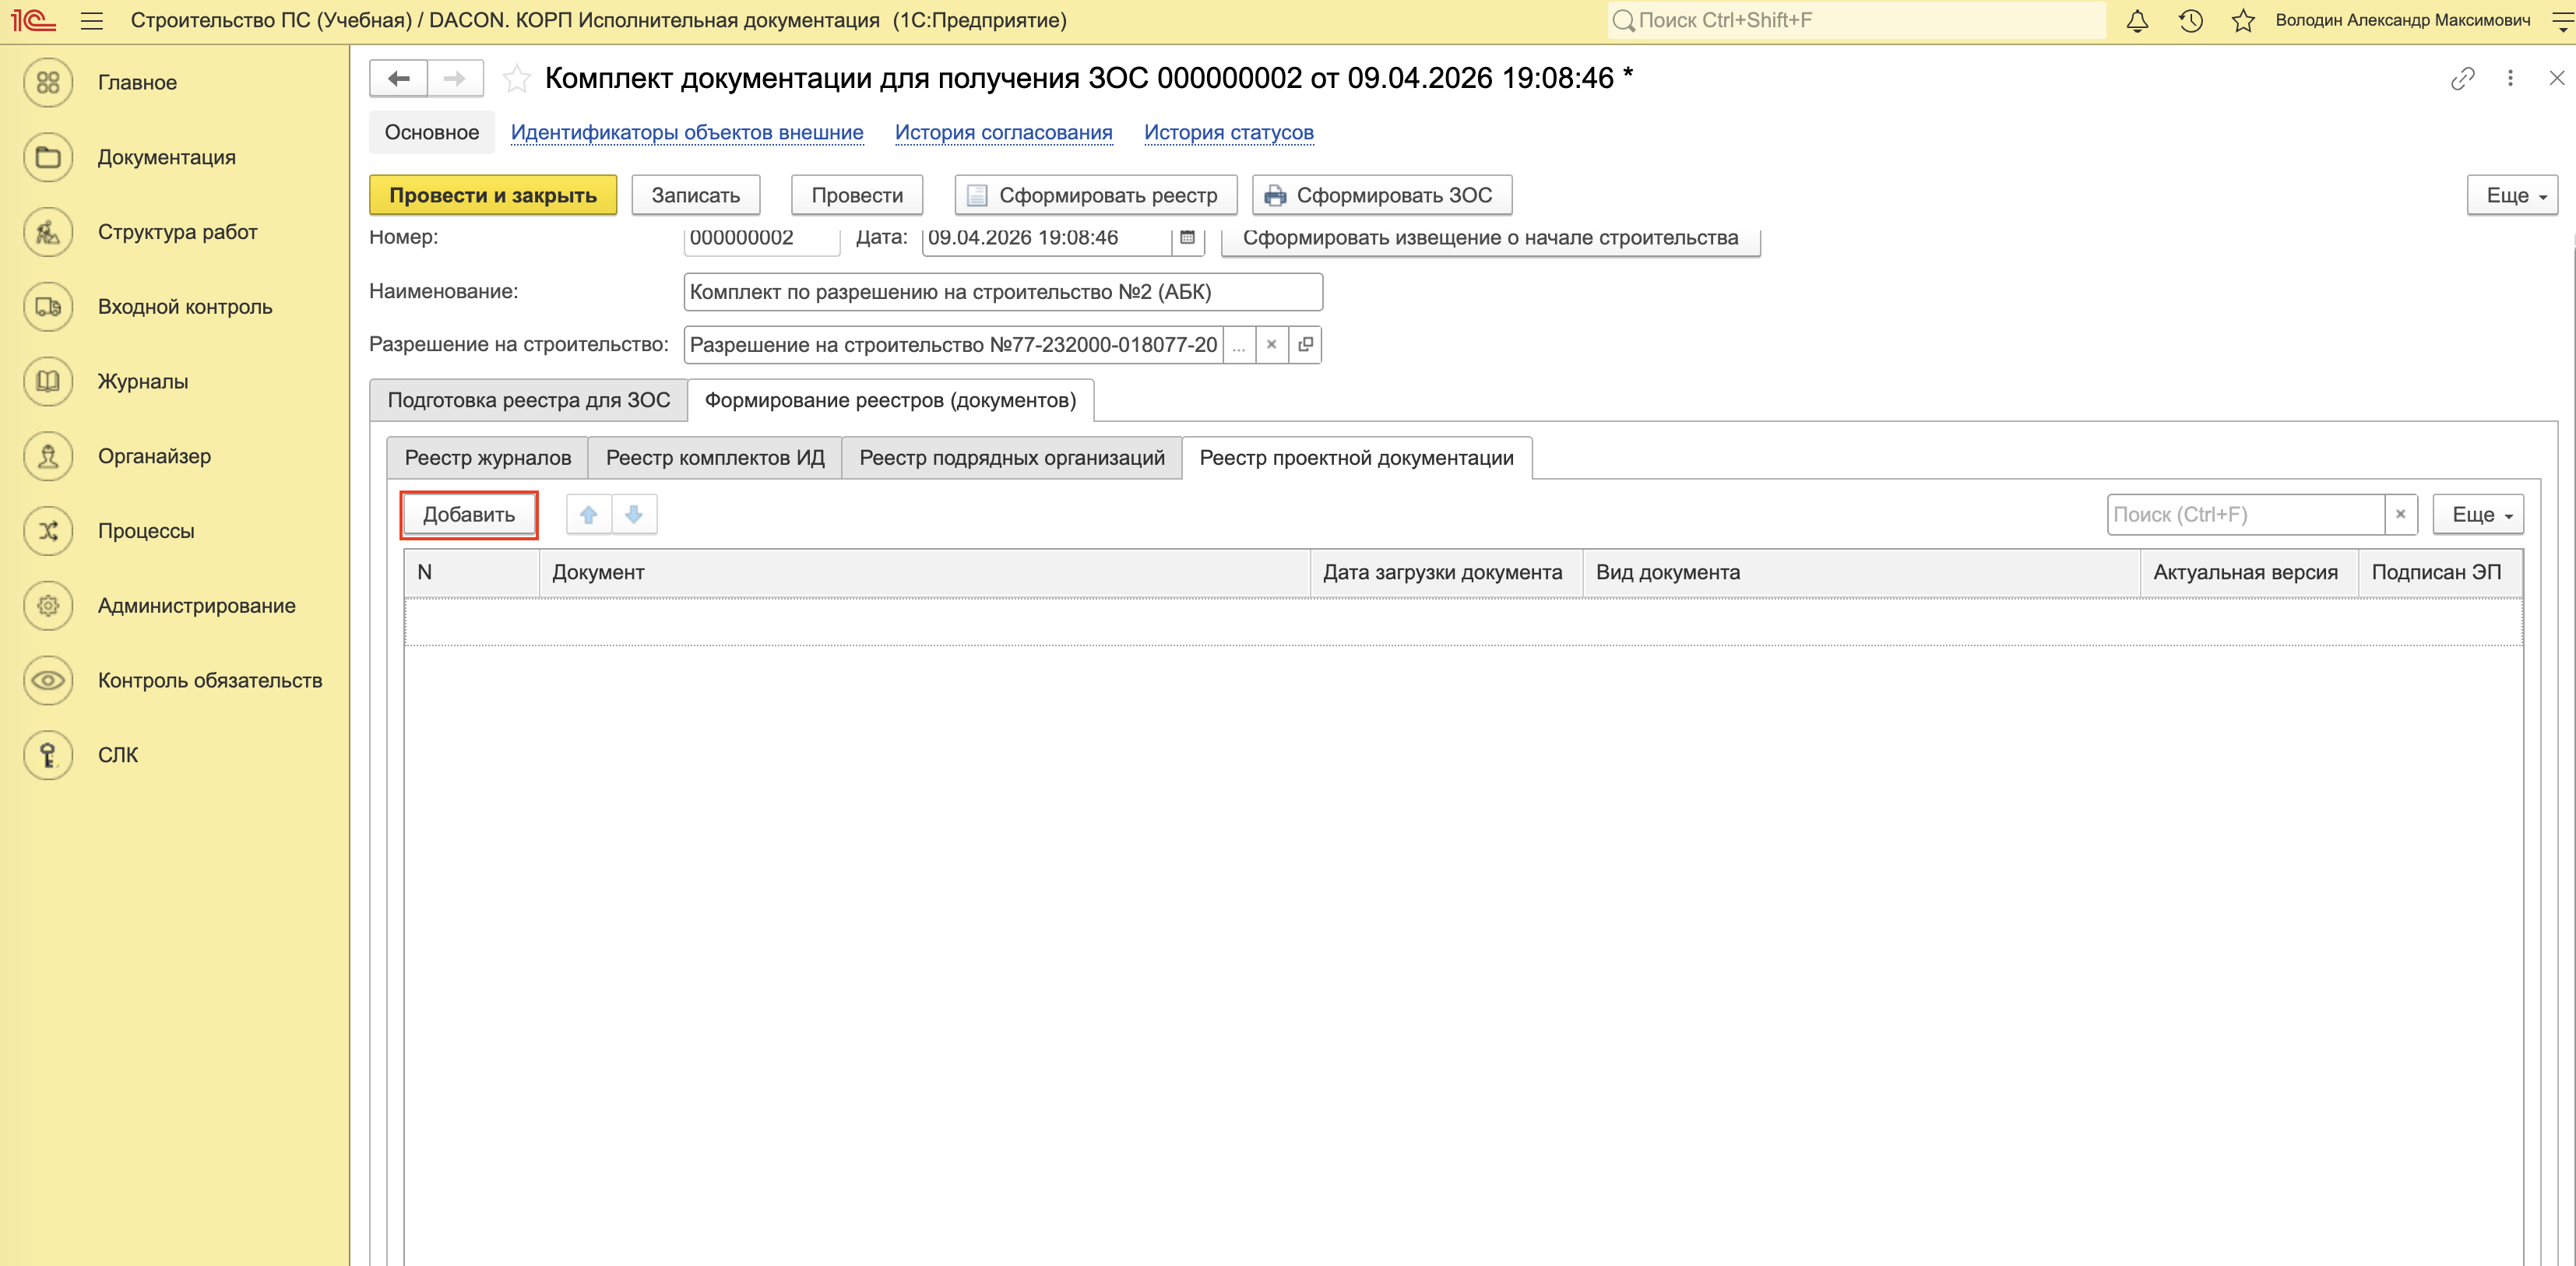Click the notifications bell icon
Viewport: 2576px width, 1266px height.
click(2137, 20)
